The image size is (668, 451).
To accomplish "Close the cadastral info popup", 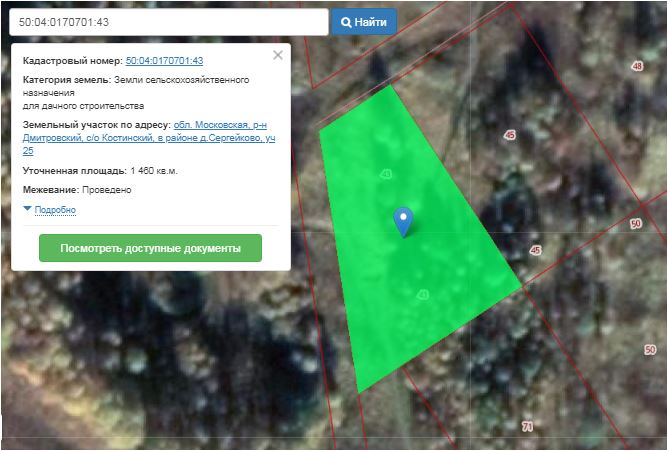I will 278,55.
